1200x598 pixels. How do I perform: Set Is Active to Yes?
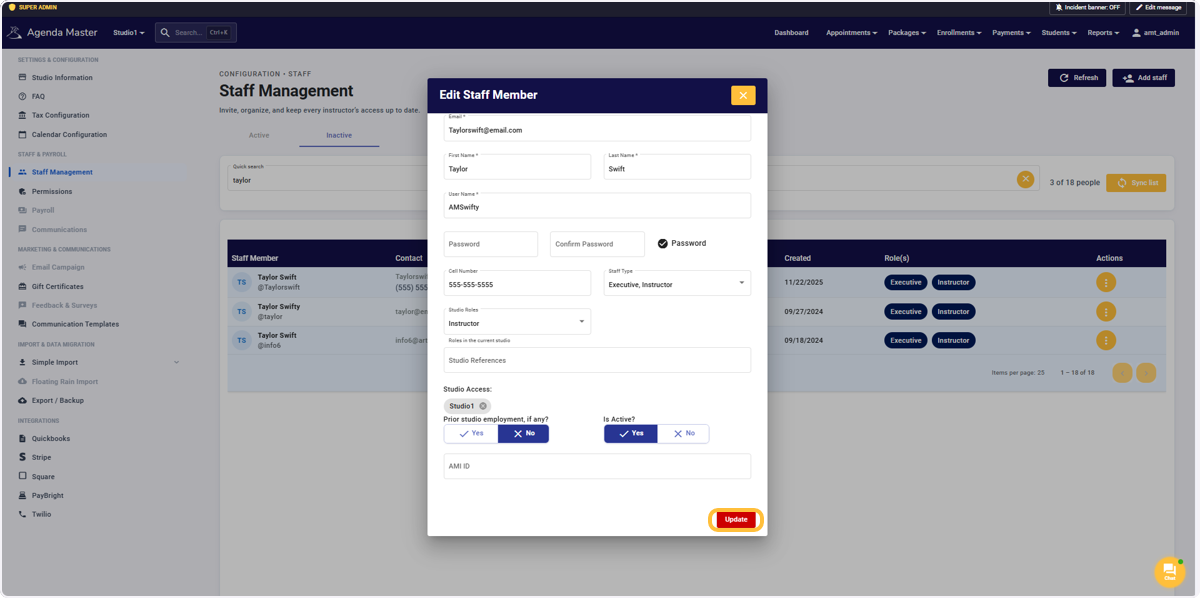tap(631, 434)
